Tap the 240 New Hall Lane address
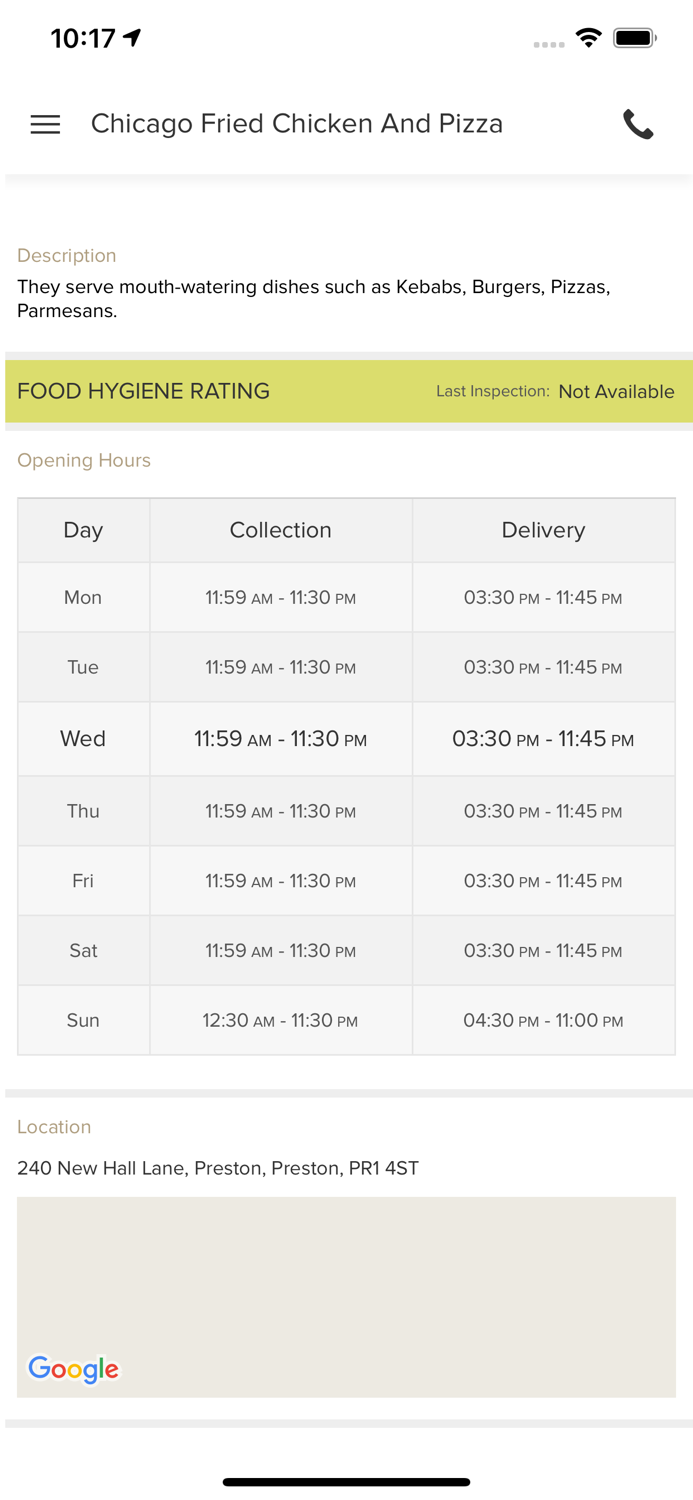 point(218,1168)
